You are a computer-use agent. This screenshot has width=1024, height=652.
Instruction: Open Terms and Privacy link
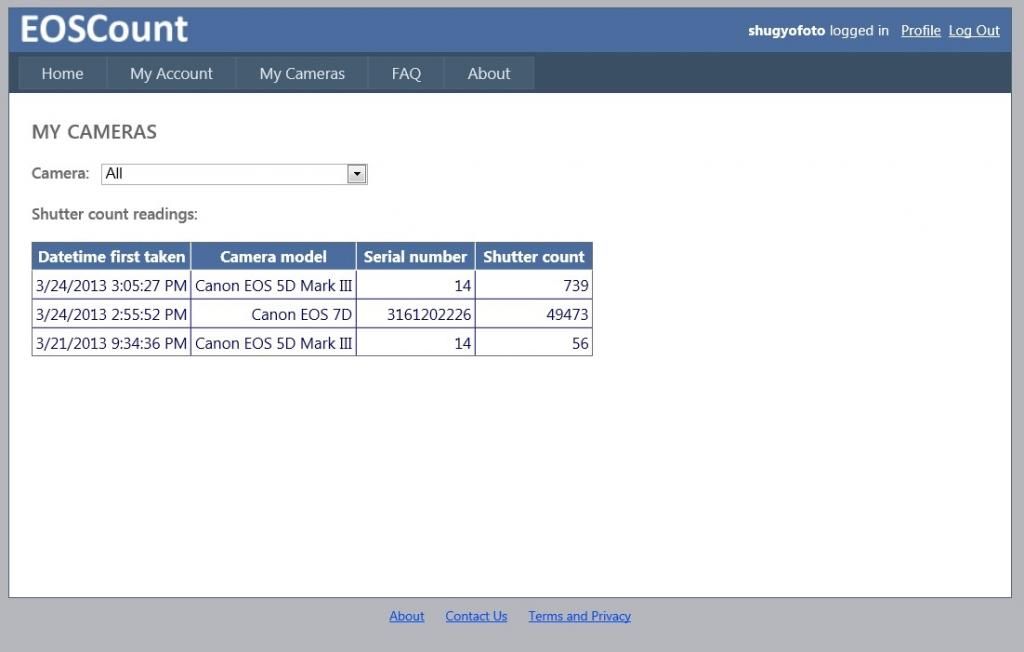pyautogui.click(x=579, y=616)
